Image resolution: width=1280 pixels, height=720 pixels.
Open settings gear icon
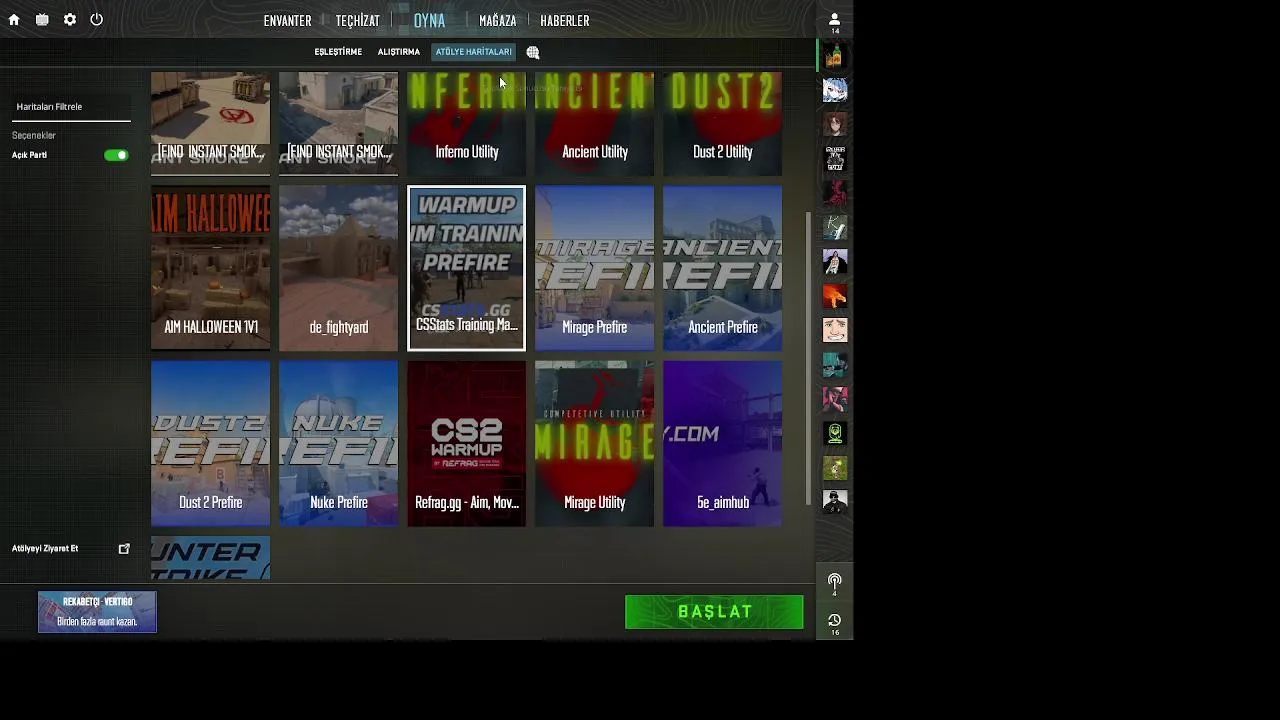point(70,20)
